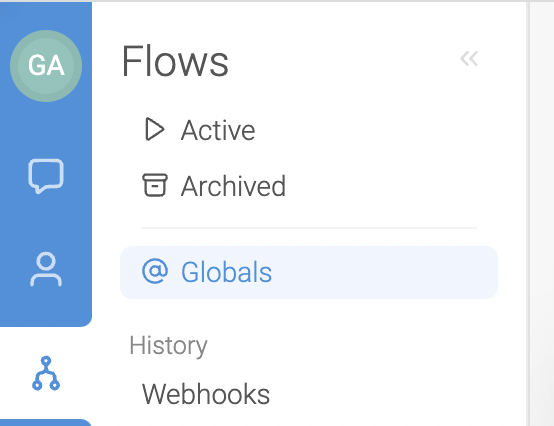554x426 pixels.
Task: Show Archived flows list
Action: click(233, 186)
